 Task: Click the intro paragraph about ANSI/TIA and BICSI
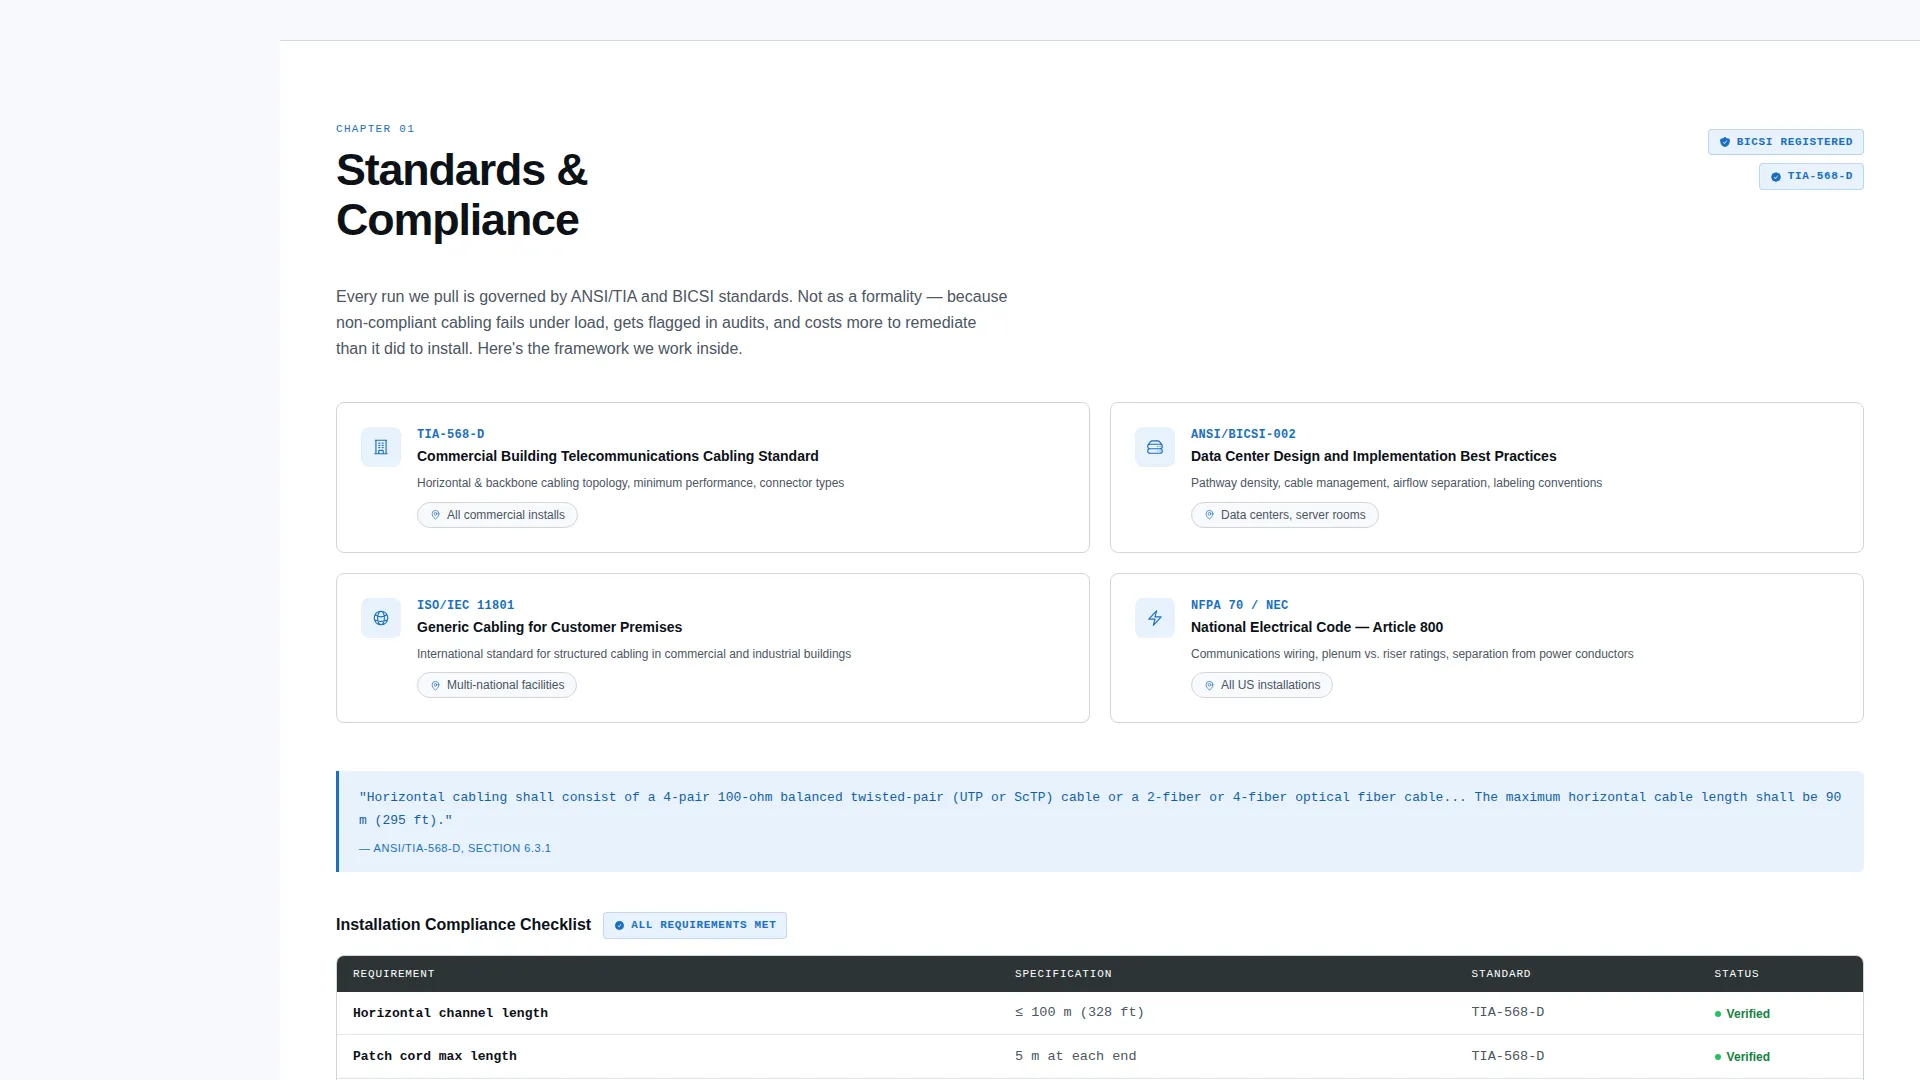[x=672, y=323]
